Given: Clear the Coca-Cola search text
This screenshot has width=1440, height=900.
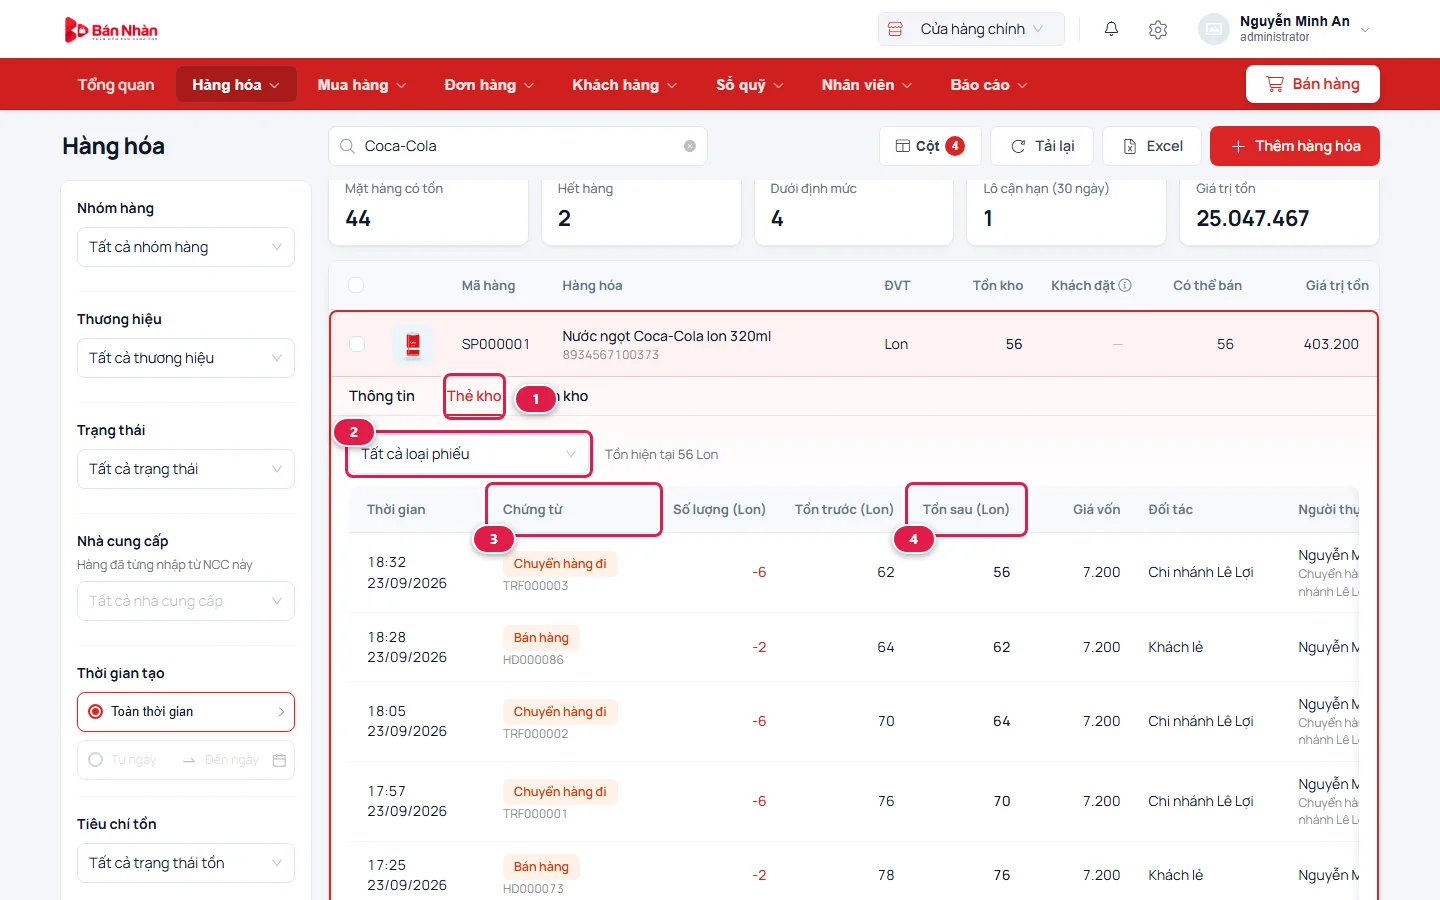Looking at the screenshot, I should pos(690,146).
